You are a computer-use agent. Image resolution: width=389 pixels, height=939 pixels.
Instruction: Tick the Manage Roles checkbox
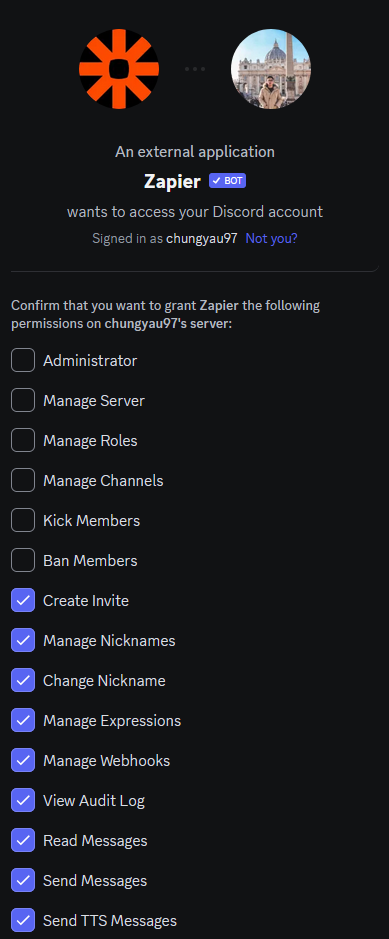(x=23, y=441)
